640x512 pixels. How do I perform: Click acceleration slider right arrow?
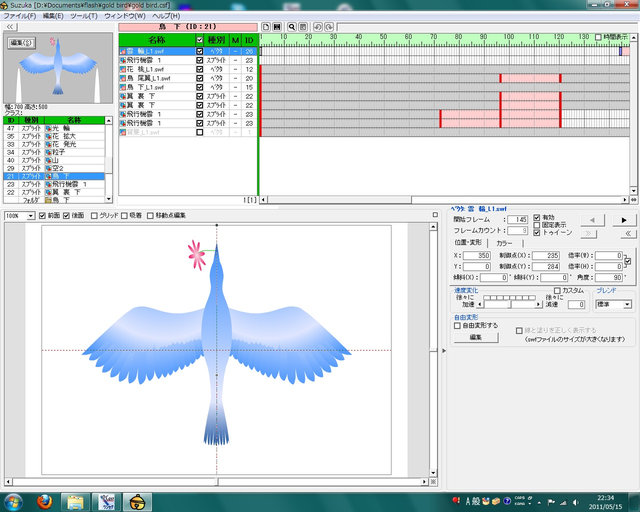539,305
